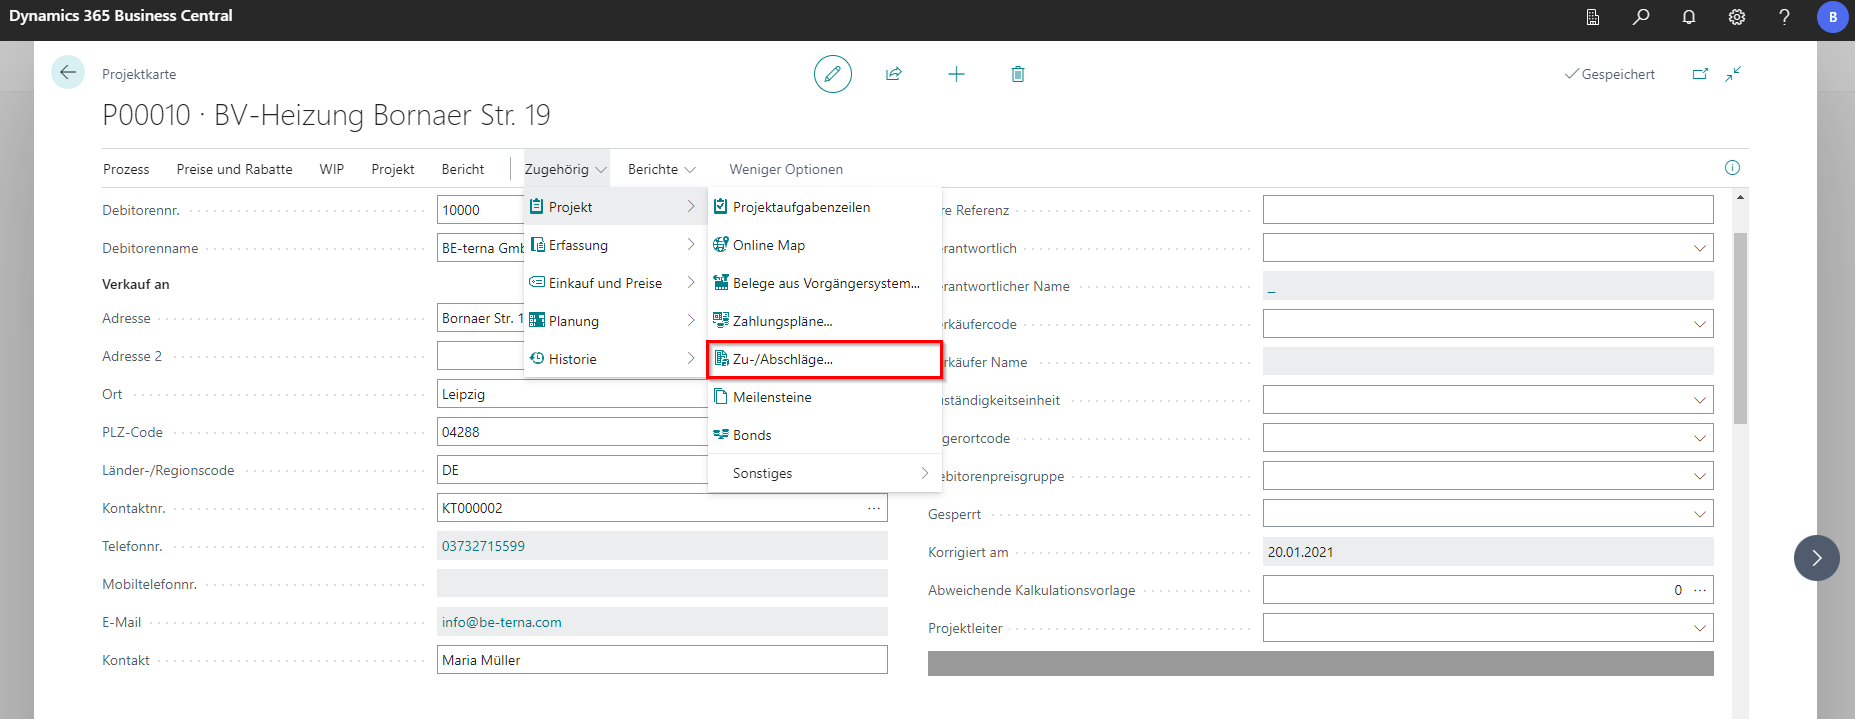Click the trash delete icon
Image resolution: width=1855 pixels, height=719 pixels.
tap(1017, 74)
